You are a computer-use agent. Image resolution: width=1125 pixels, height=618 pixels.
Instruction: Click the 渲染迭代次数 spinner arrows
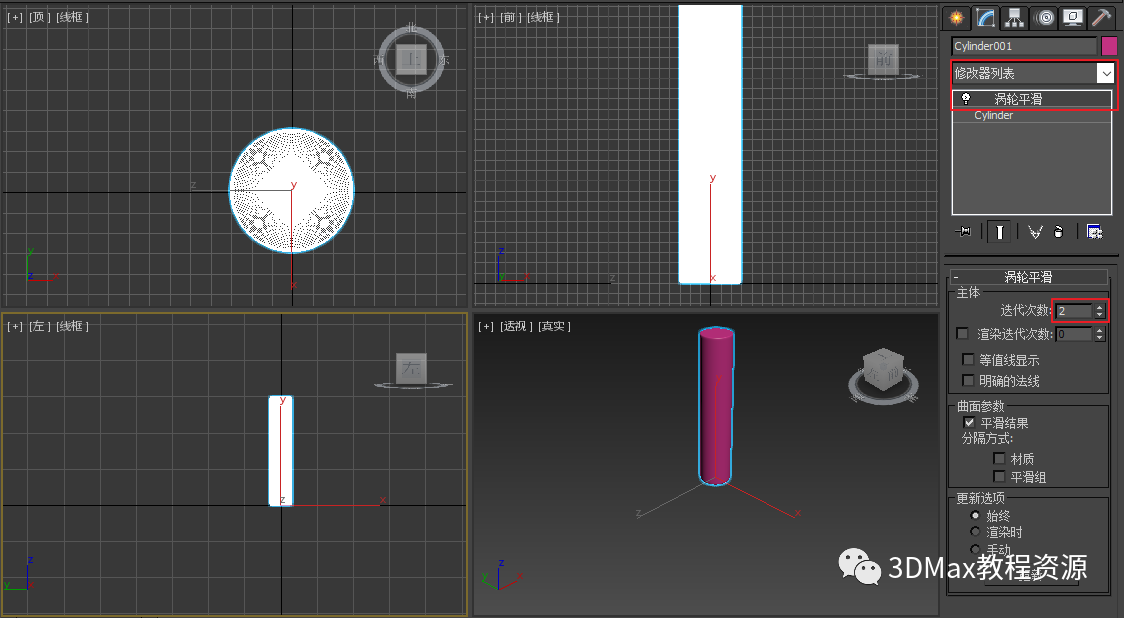(1099, 334)
